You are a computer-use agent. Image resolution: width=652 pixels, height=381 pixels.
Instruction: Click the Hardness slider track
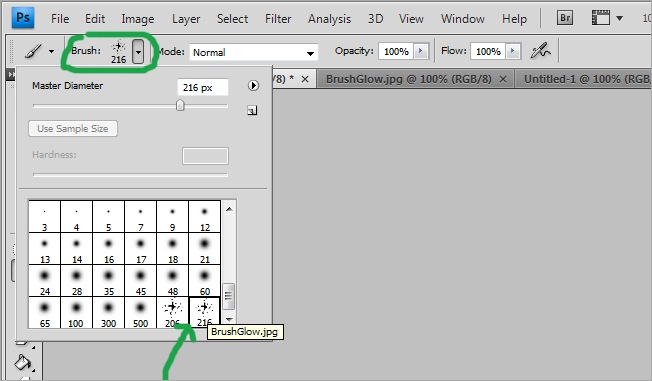click(x=130, y=175)
